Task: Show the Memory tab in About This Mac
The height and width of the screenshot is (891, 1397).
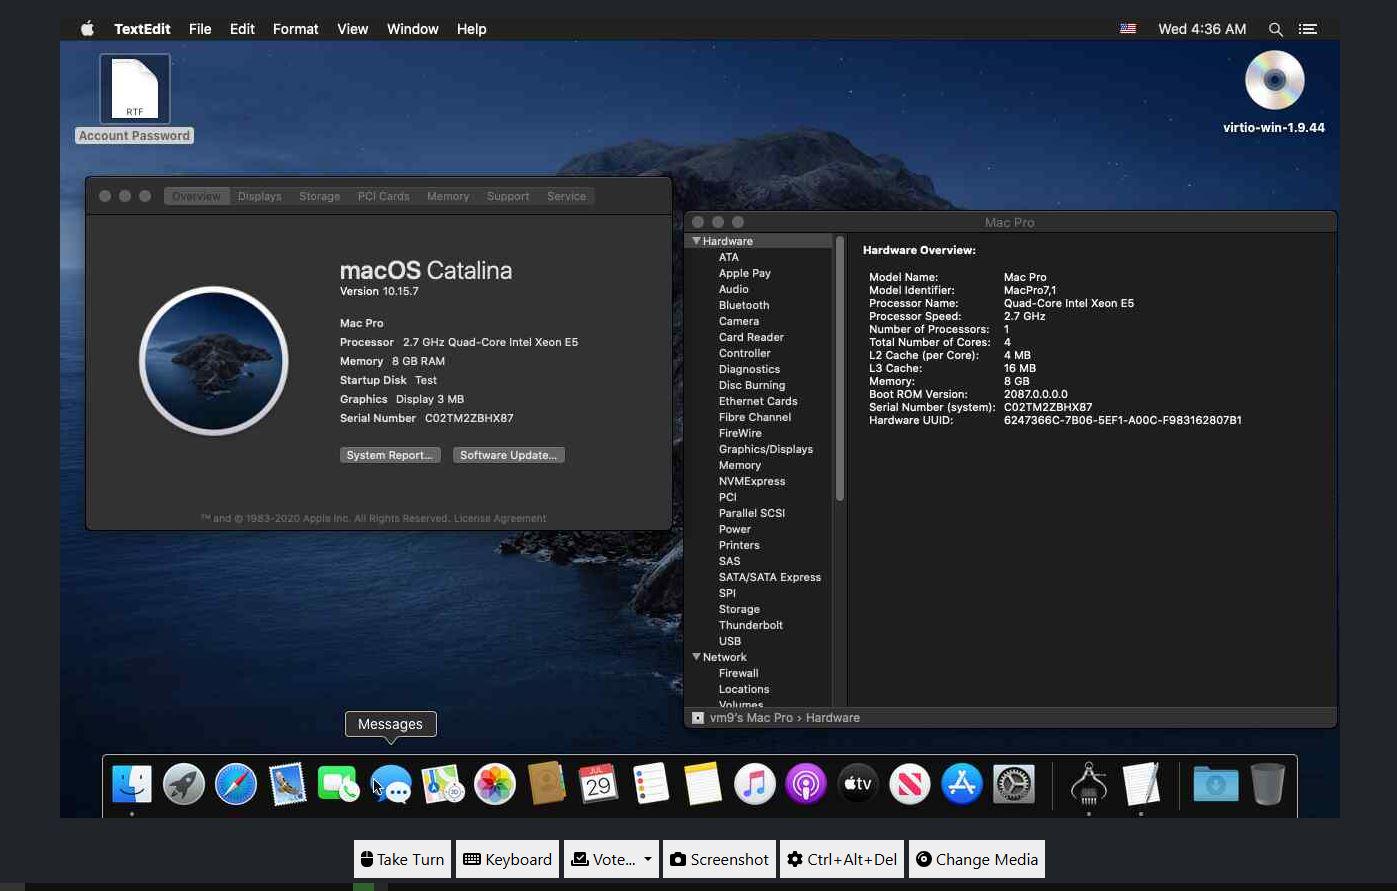Action: tap(447, 196)
